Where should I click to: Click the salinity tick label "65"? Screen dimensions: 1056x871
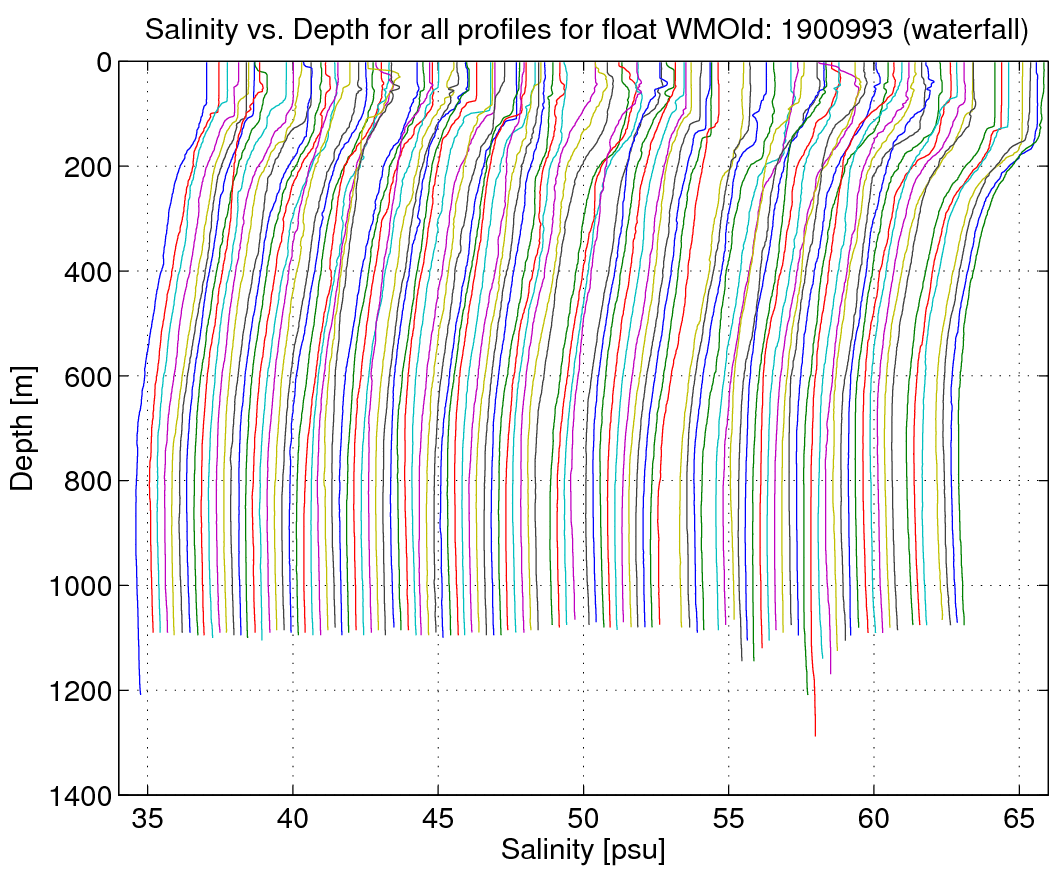(x=1019, y=818)
